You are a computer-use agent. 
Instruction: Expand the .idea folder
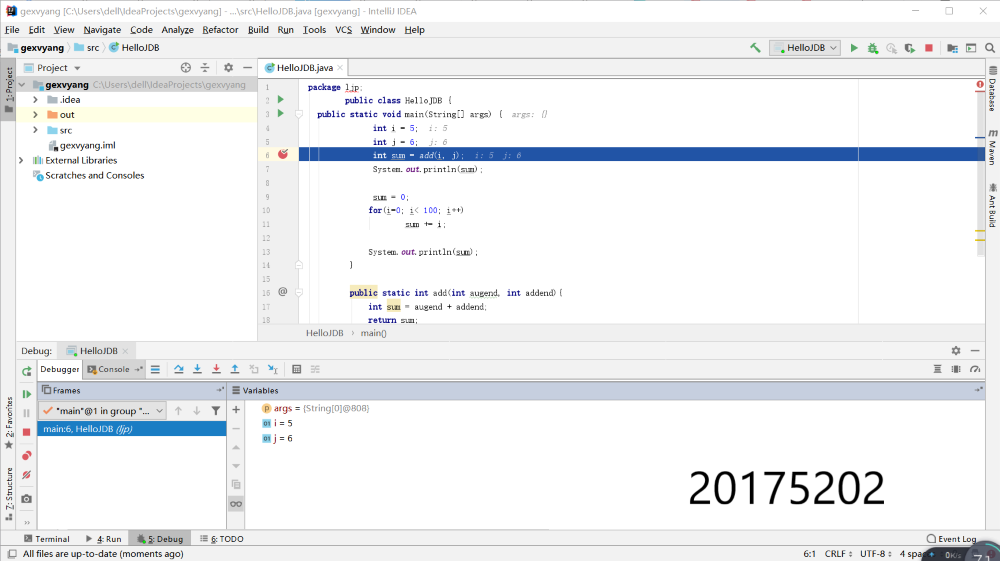tap(36, 99)
